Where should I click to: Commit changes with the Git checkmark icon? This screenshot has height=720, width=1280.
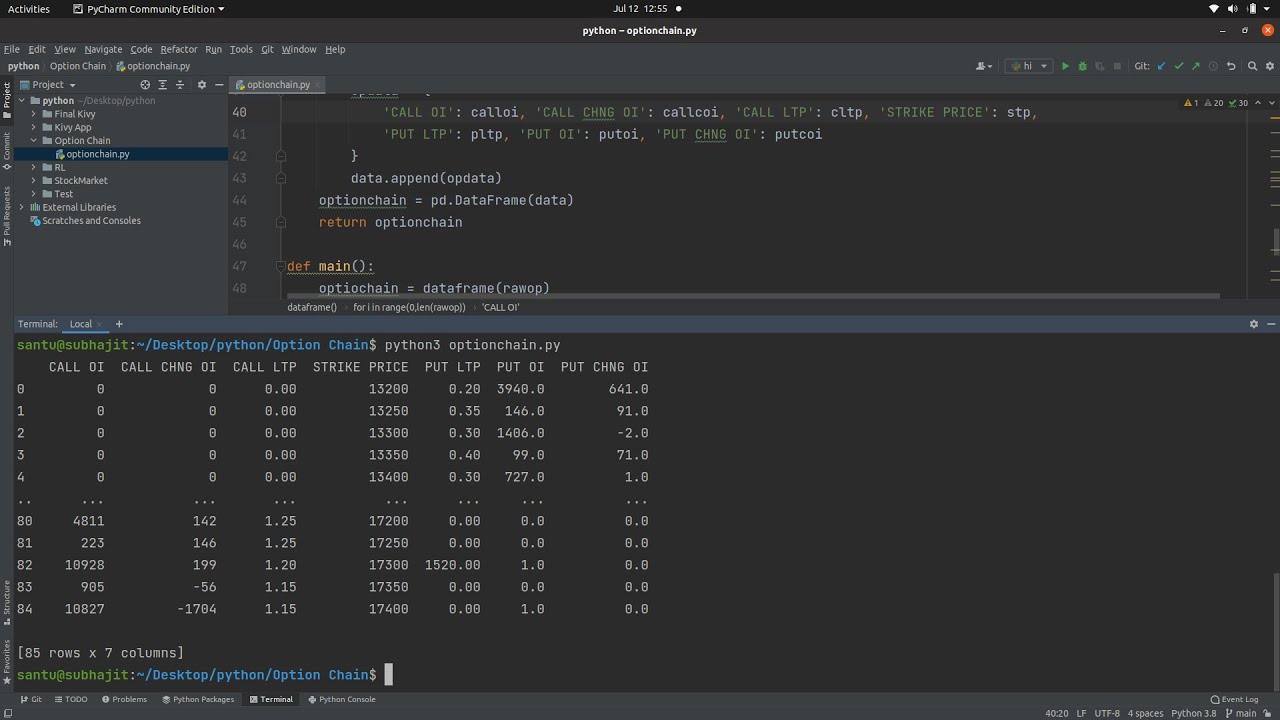click(1179, 66)
